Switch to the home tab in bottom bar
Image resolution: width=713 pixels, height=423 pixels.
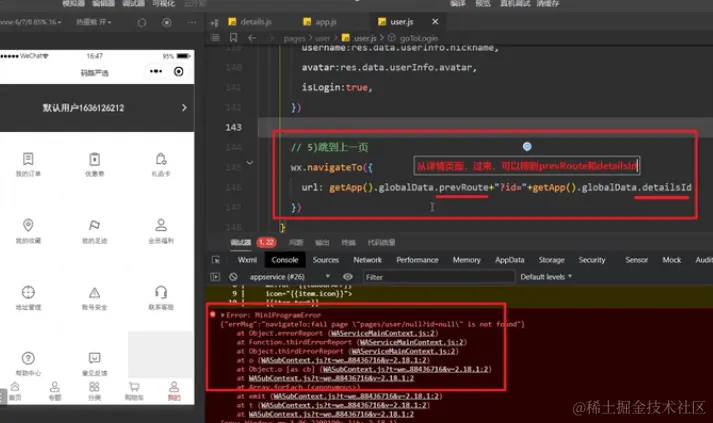click(x=15, y=391)
